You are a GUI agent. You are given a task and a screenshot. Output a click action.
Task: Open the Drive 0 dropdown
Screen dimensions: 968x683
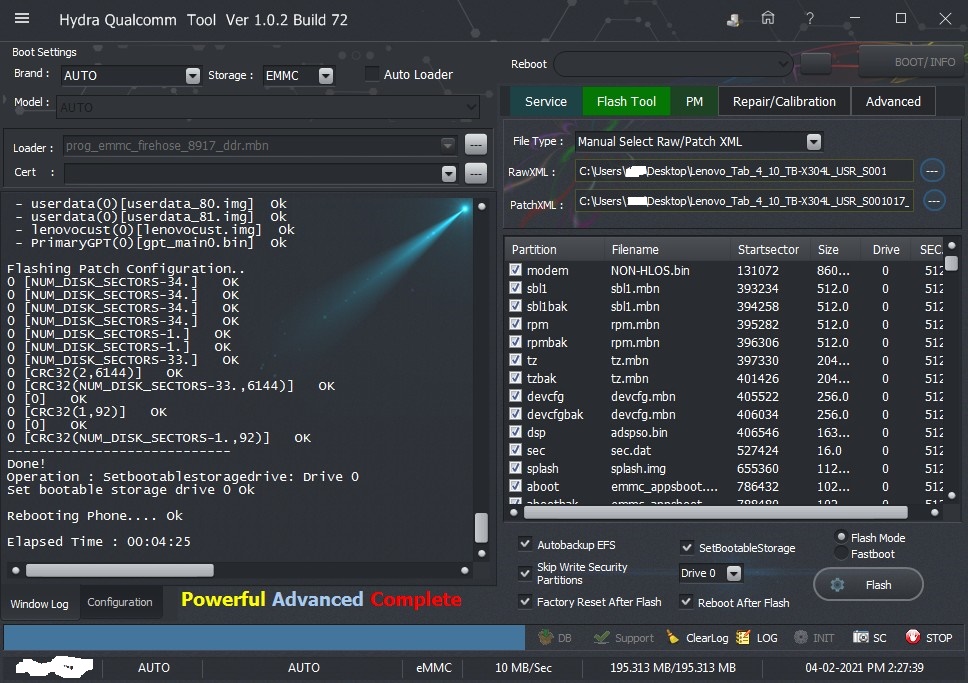(733, 573)
